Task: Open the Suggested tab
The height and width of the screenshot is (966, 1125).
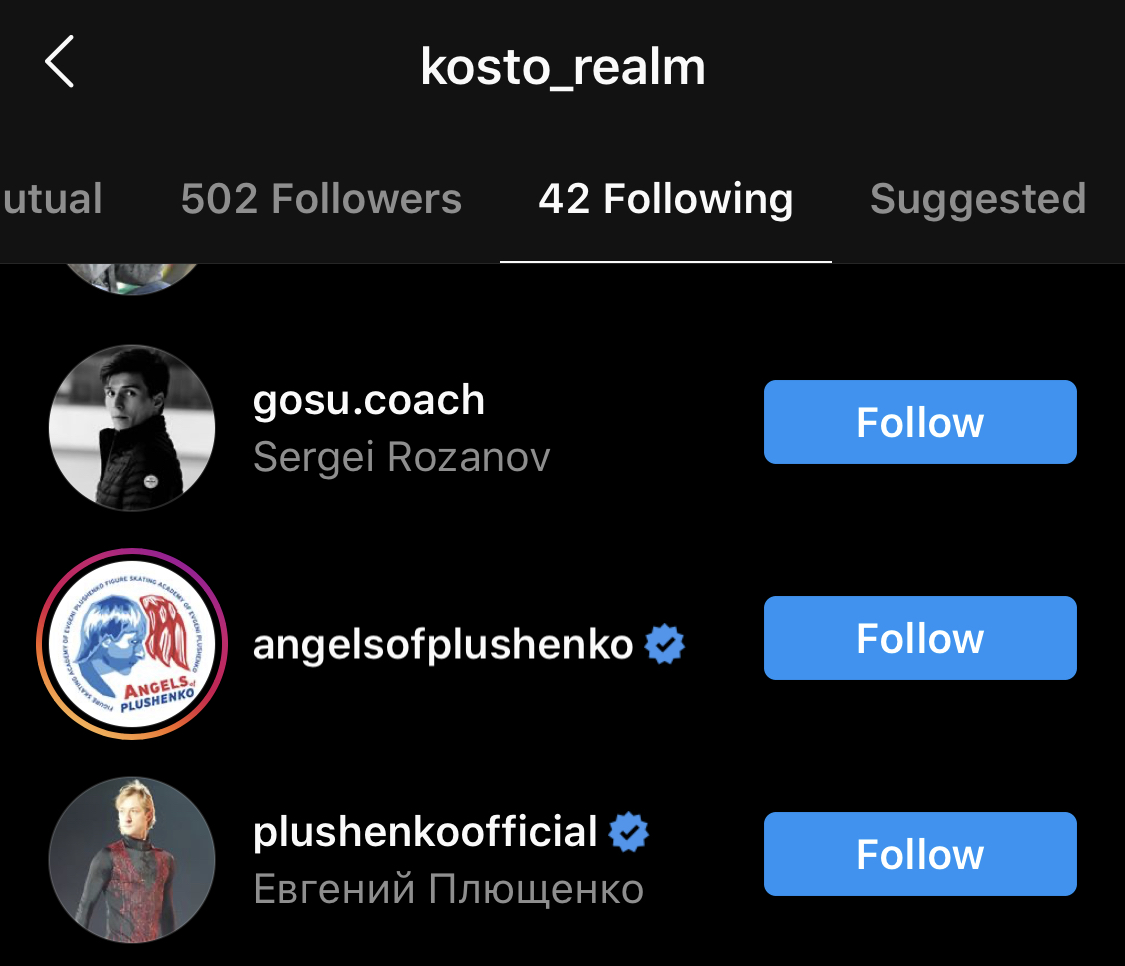Action: (977, 199)
